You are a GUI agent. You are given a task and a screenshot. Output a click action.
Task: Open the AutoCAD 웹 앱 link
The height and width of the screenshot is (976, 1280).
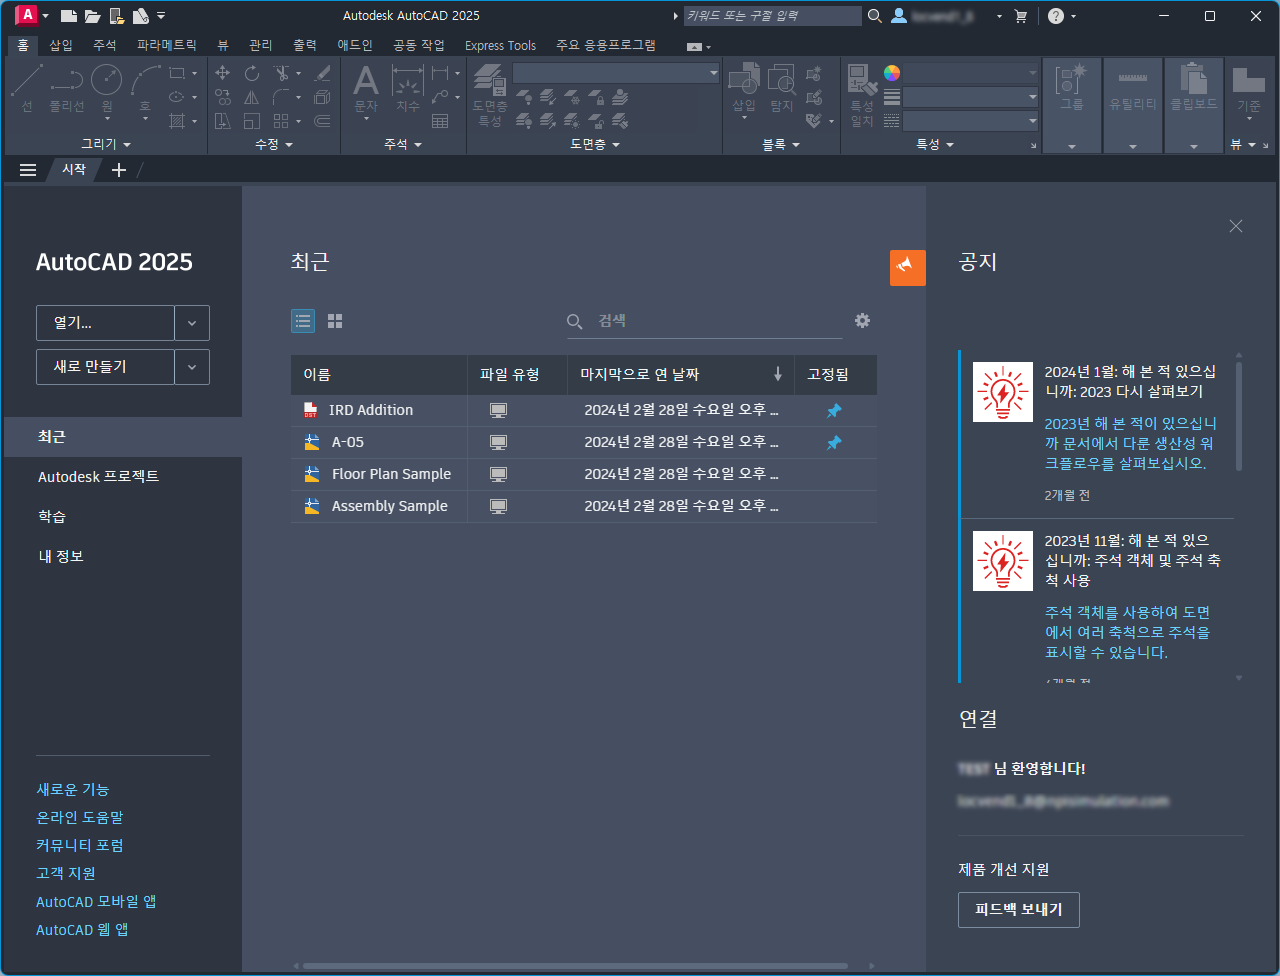[82, 930]
